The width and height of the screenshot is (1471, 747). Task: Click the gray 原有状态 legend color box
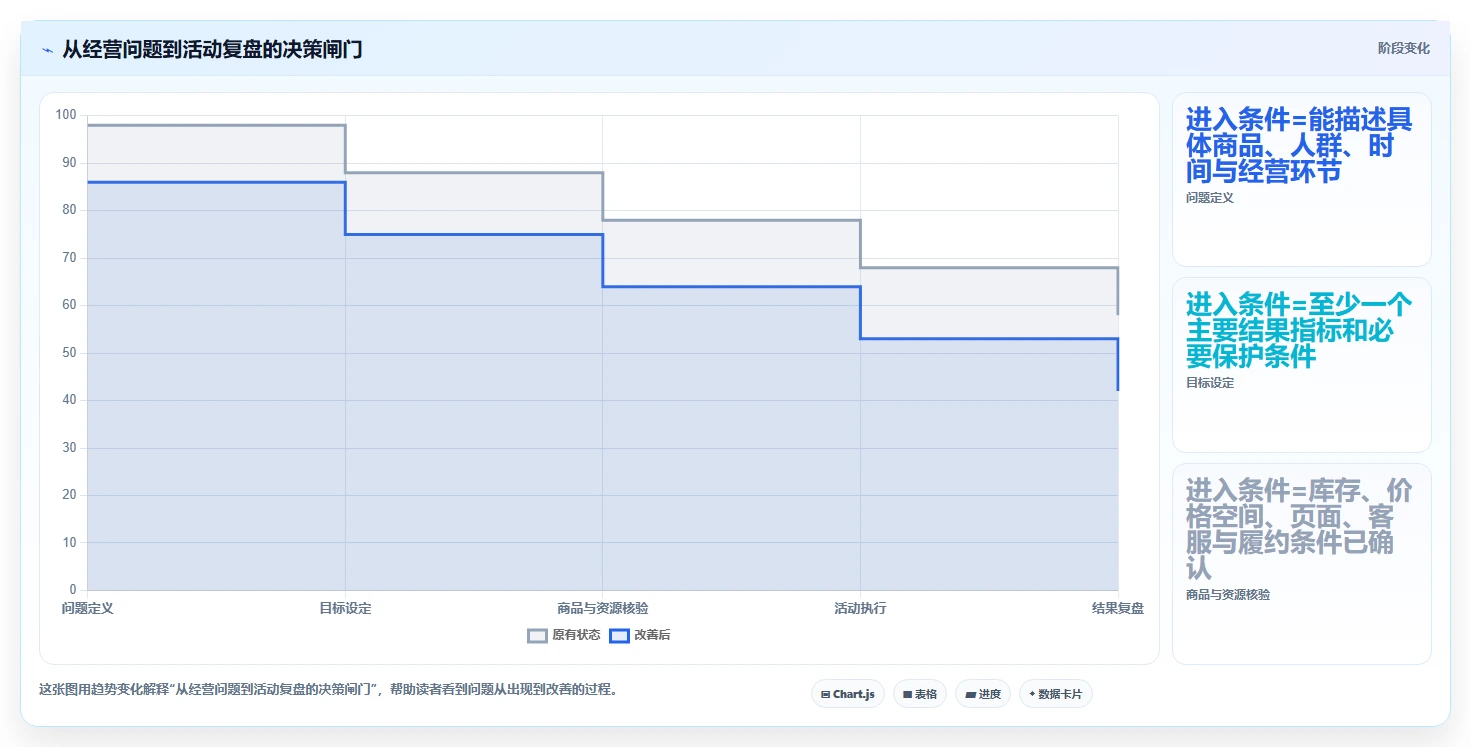pyautogui.click(x=537, y=635)
